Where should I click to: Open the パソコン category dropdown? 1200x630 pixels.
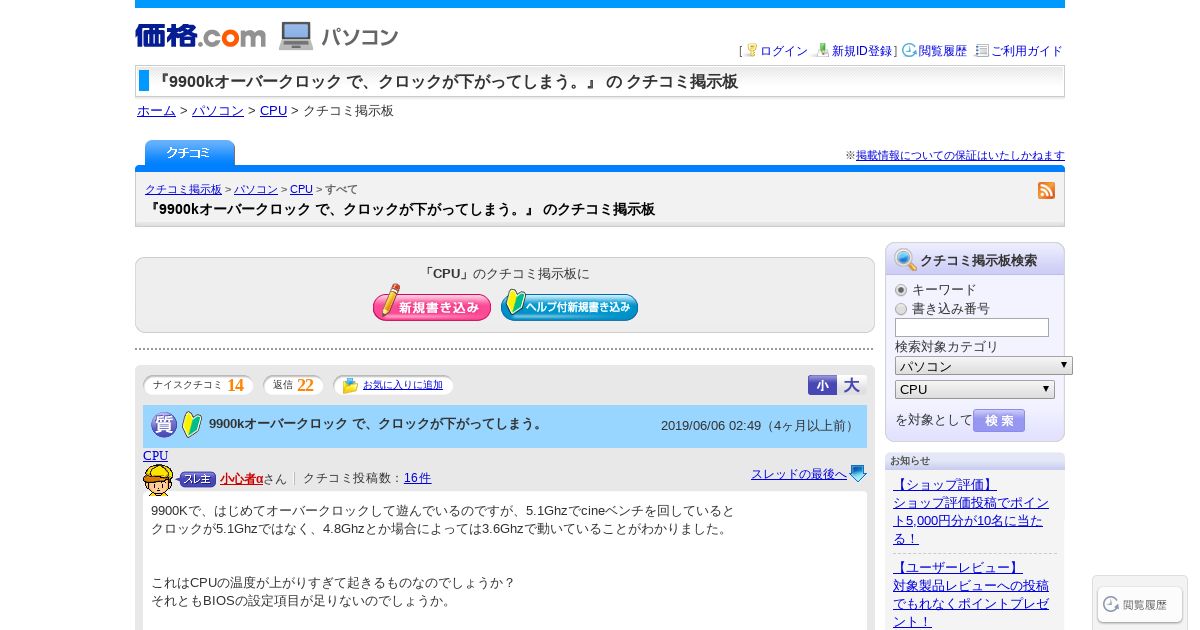pyautogui.click(x=983, y=366)
